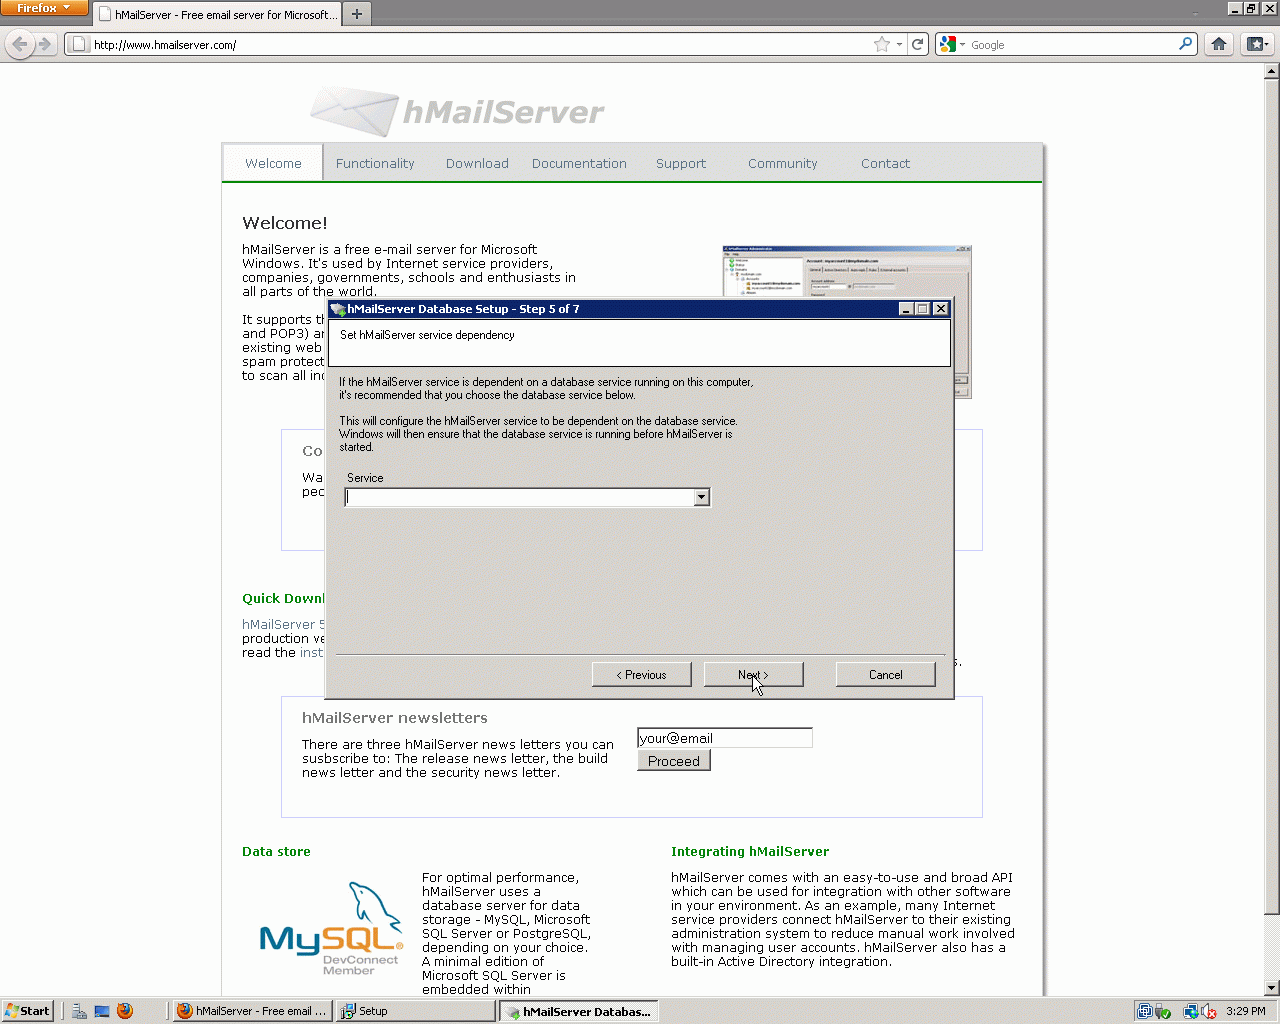Click "Set hMailServer service dependency" header text

coord(427,335)
